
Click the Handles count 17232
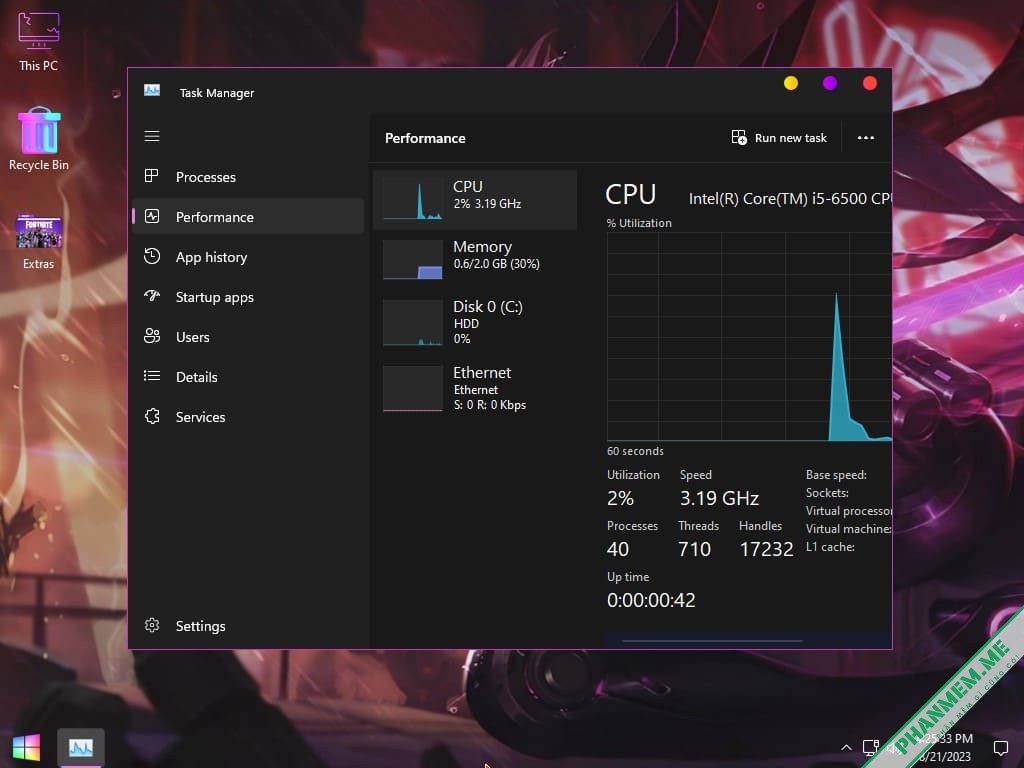766,549
